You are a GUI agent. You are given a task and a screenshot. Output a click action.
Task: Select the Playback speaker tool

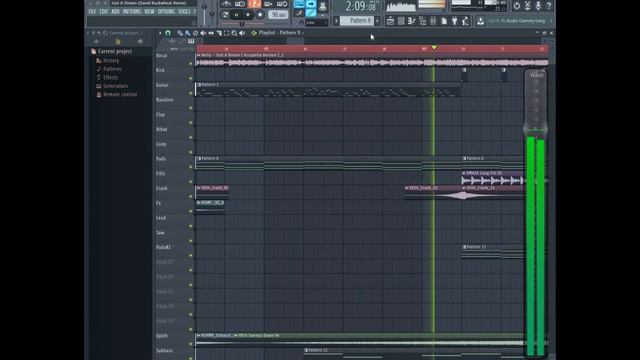click(242, 33)
